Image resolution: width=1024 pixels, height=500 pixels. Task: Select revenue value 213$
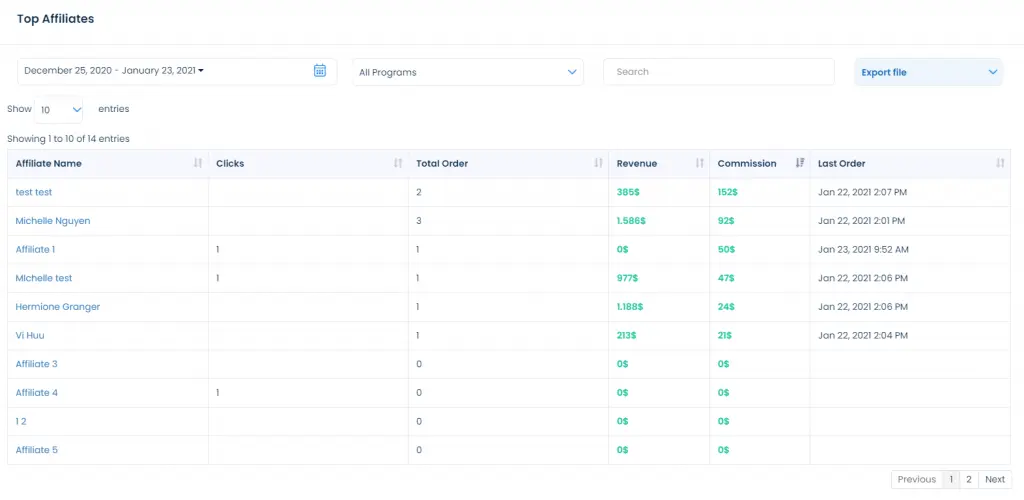[626, 336]
